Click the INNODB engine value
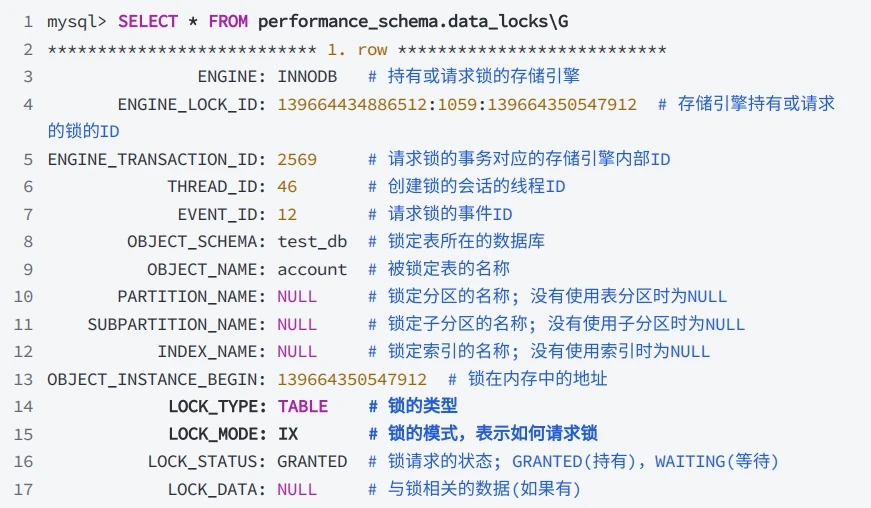871x508 pixels. click(307, 77)
